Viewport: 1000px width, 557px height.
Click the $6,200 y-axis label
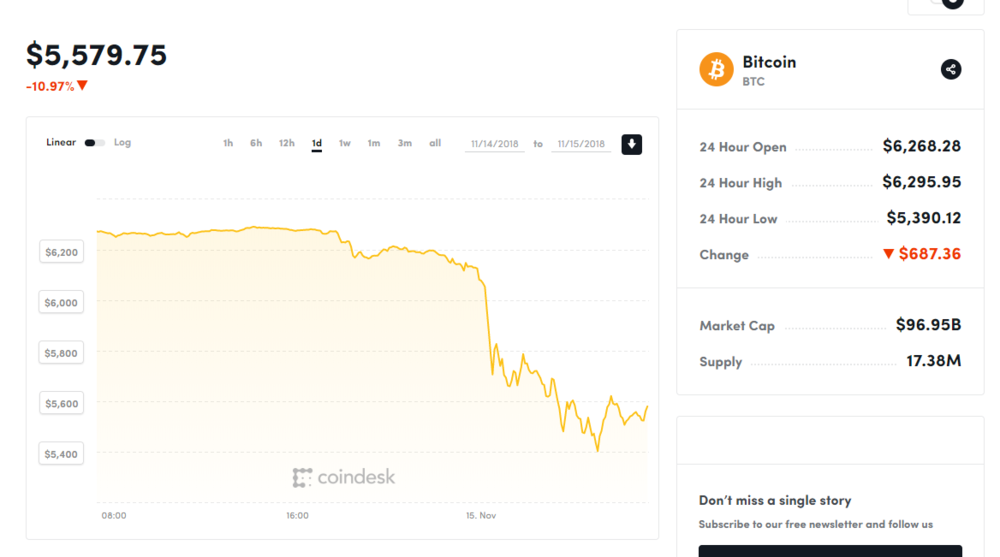[x=61, y=252]
